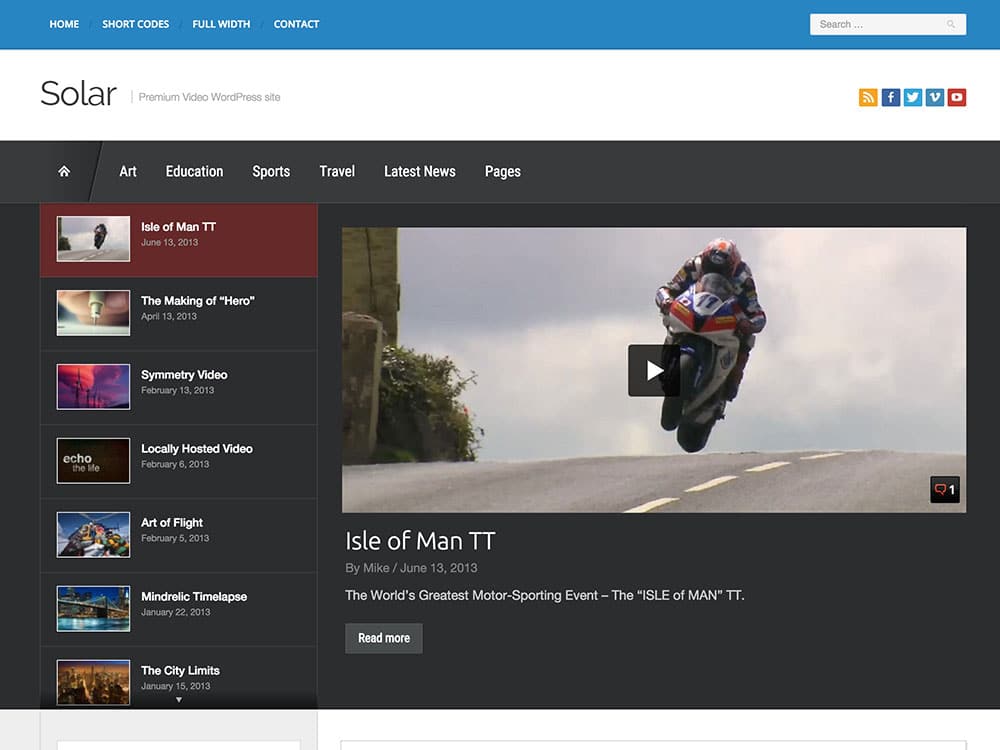Click the YouTube social icon
This screenshot has width=1000, height=750.
coord(957,97)
